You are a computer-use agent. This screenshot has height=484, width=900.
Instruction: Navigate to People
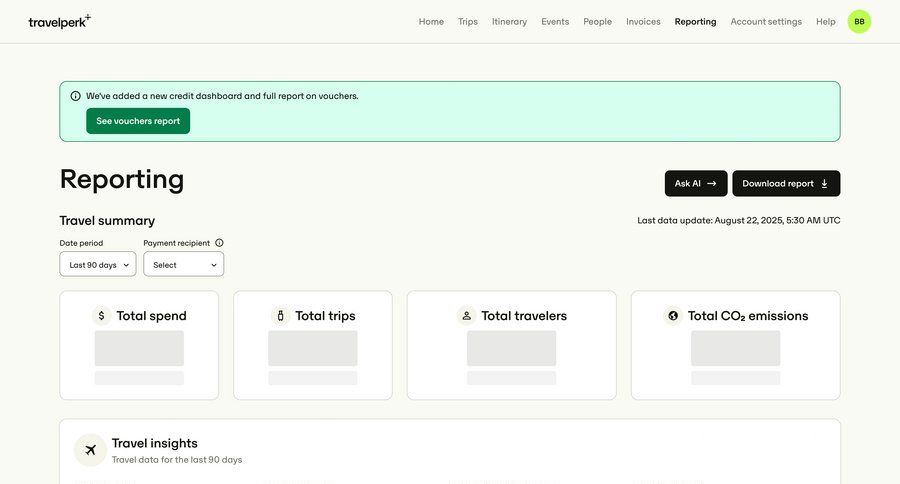click(x=598, y=22)
